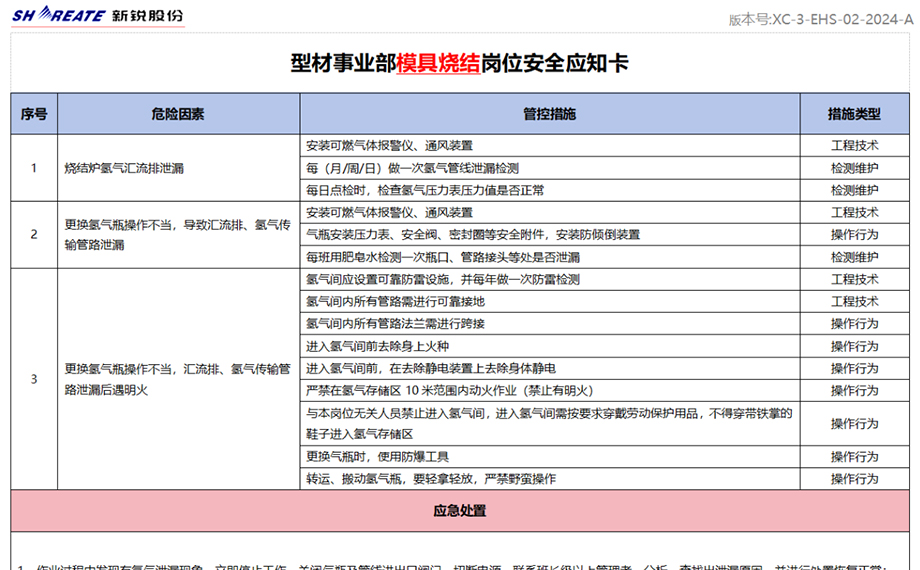The width and height of the screenshot is (920, 570).
Task: Click 每（月/周/日）做一次氢气管线泄漏检测 cell
Action: [550, 168]
